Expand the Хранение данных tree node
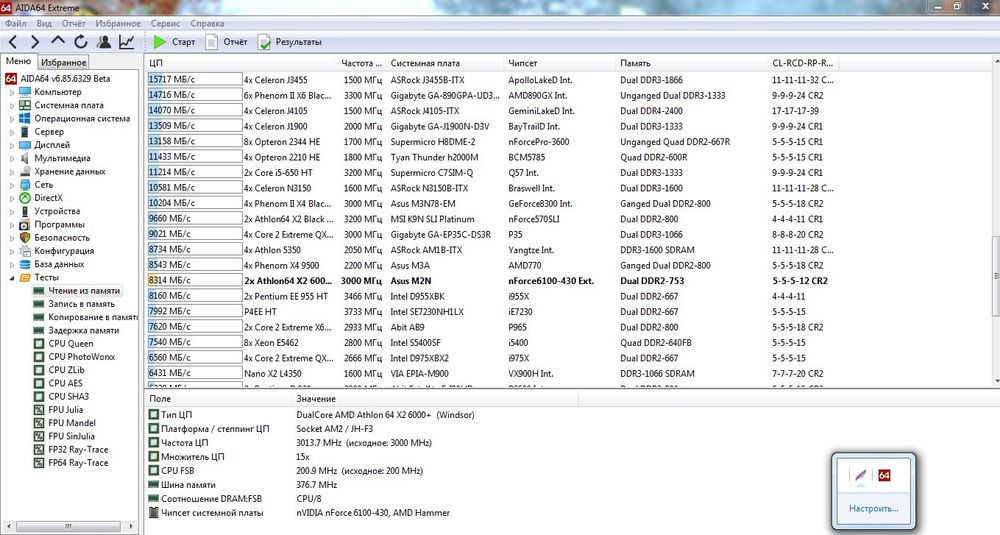 click(11, 172)
